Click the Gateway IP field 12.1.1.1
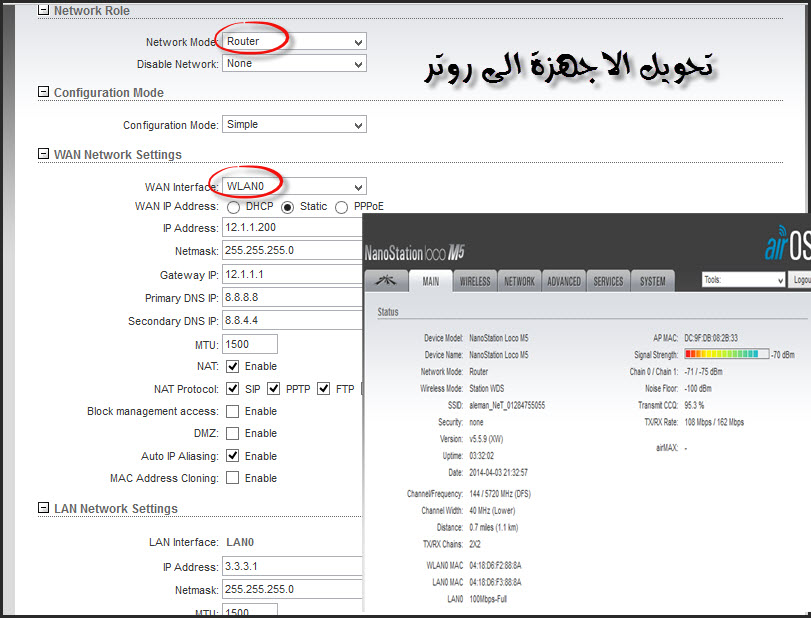This screenshot has height=618, width=811. click(292, 274)
